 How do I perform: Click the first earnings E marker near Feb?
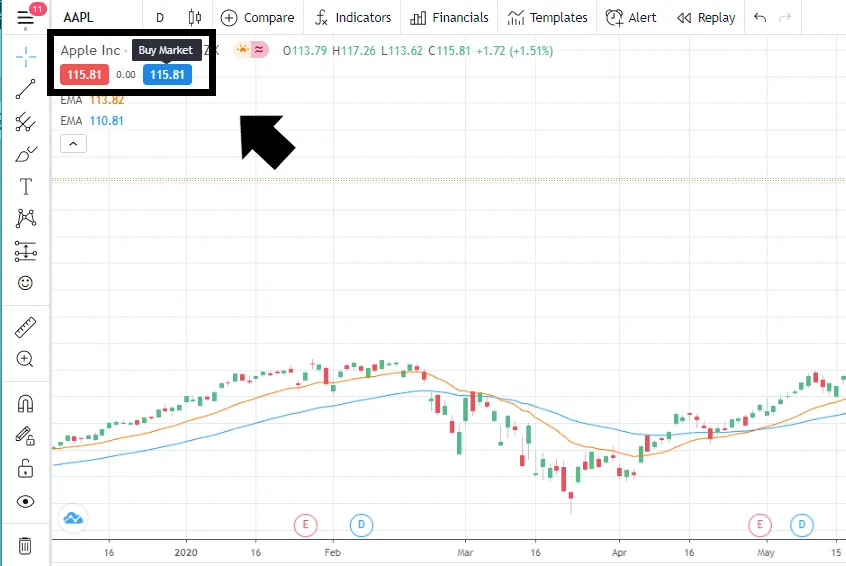pyautogui.click(x=305, y=524)
